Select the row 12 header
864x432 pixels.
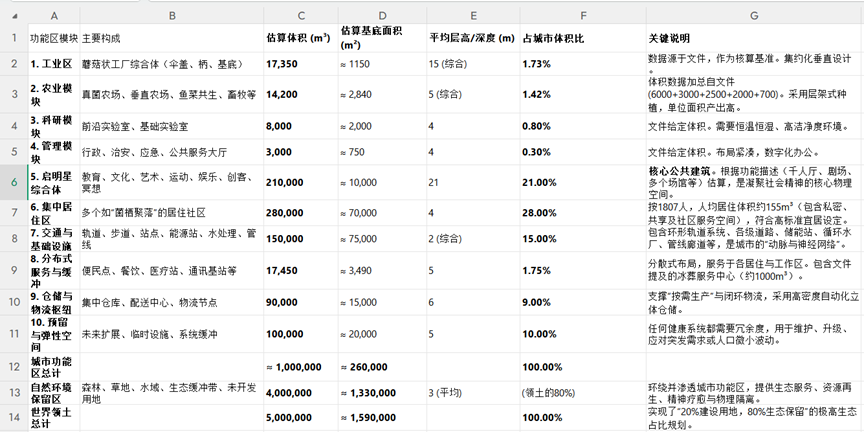tap(14, 366)
